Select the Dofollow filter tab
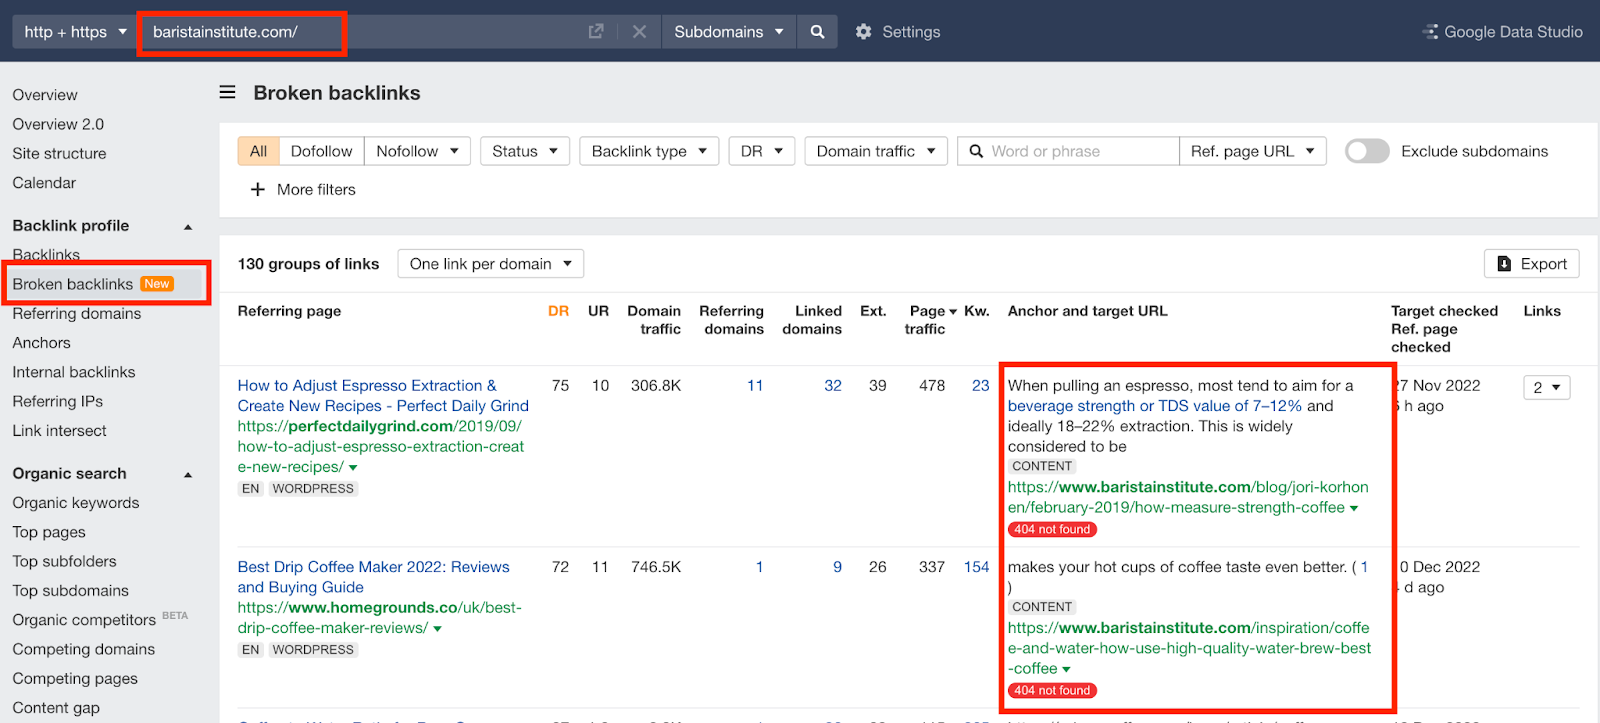The image size is (1600, 723). tap(321, 151)
